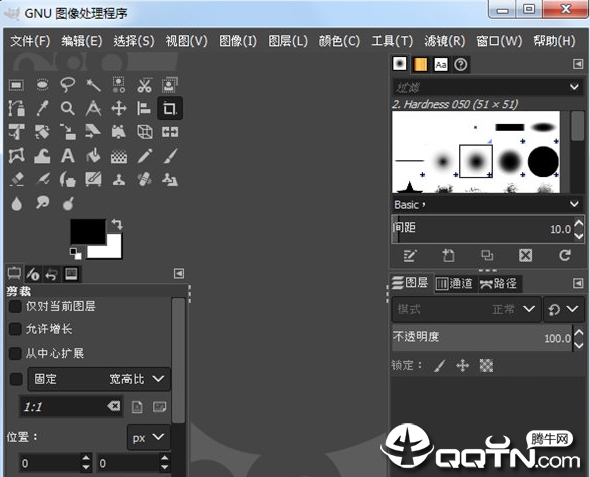Select the Dodge/Burn tool
The height and width of the screenshot is (477, 590).
tap(68, 204)
